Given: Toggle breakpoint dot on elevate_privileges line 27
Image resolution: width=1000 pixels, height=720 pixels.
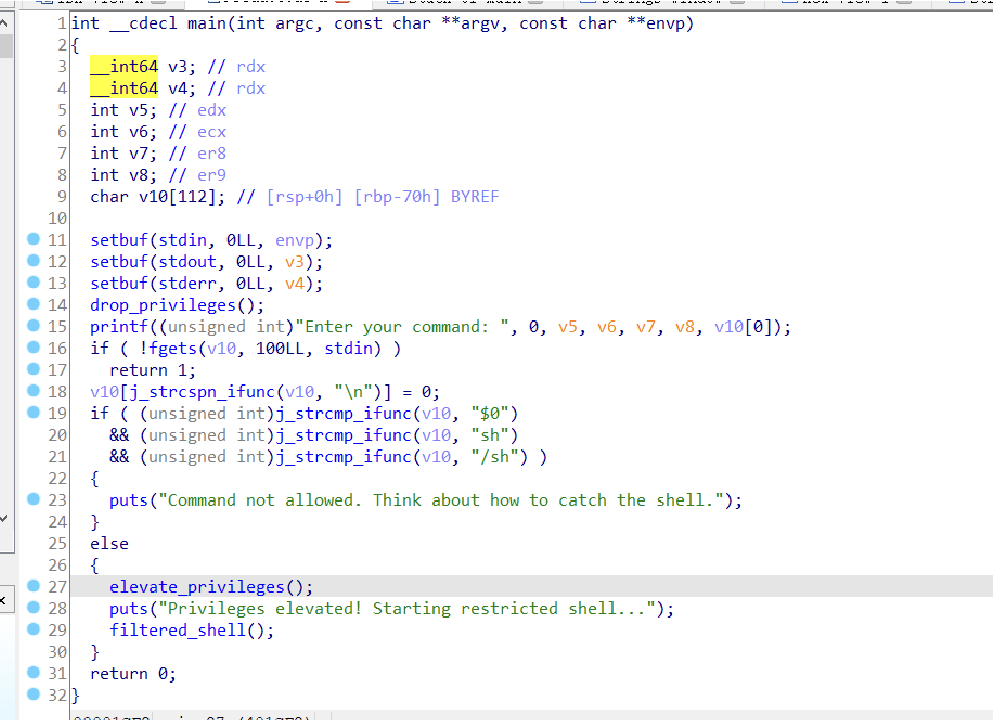Looking at the screenshot, I should 33,587.
